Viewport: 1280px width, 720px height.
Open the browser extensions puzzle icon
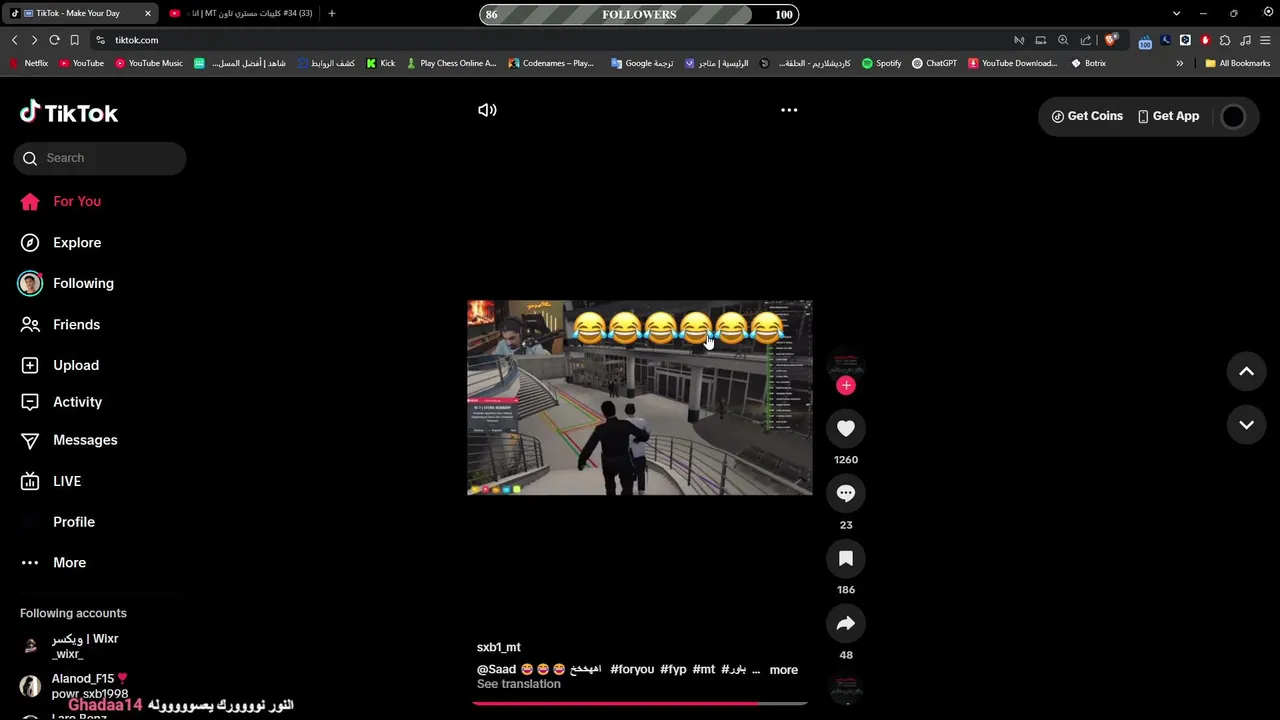(1225, 40)
